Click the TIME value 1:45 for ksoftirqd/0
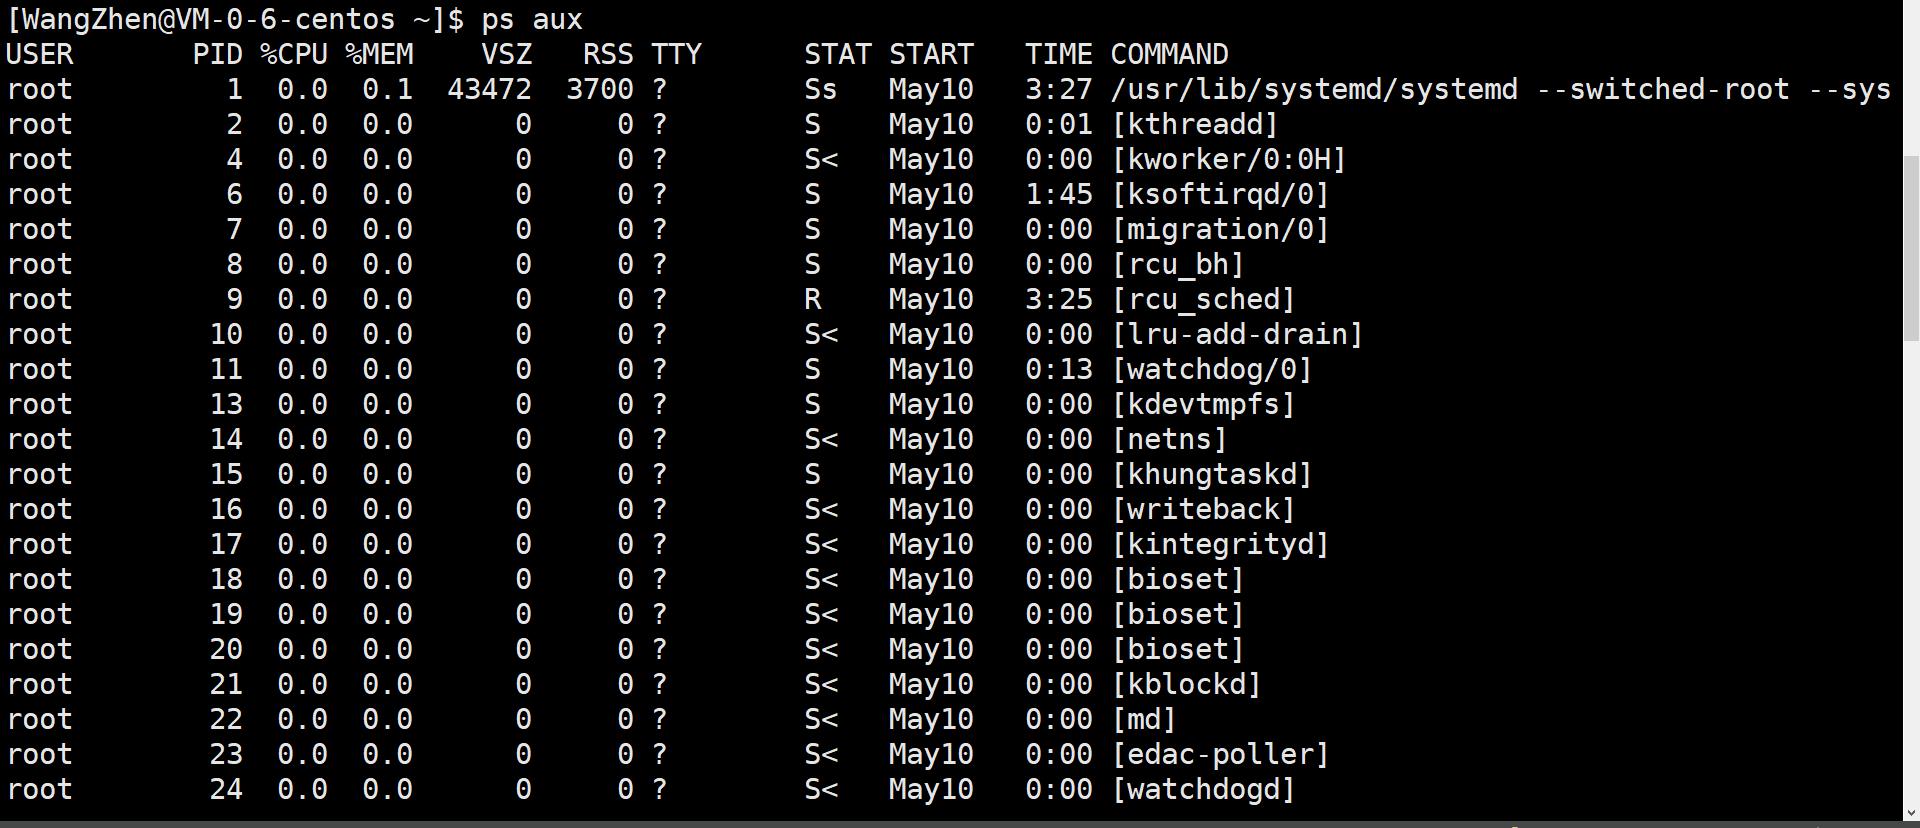 (1059, 194)
